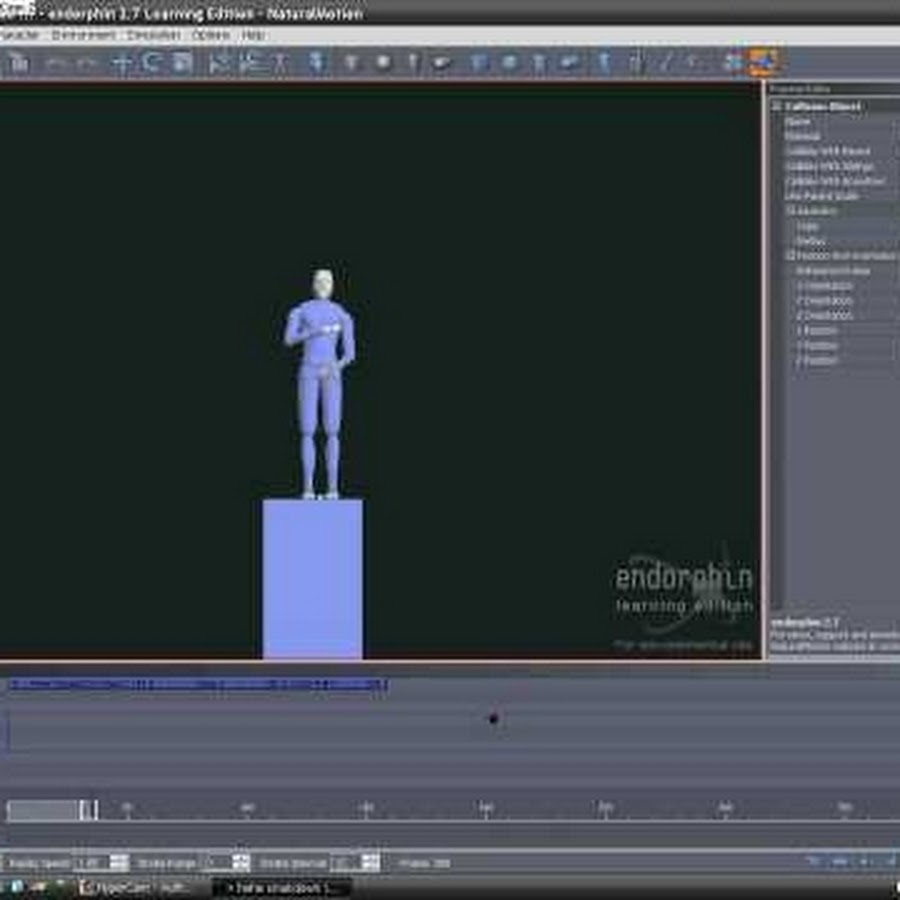Screen dimensions: 900x900
Task: Select the Name property row
Action: click(x=841, y=121)
